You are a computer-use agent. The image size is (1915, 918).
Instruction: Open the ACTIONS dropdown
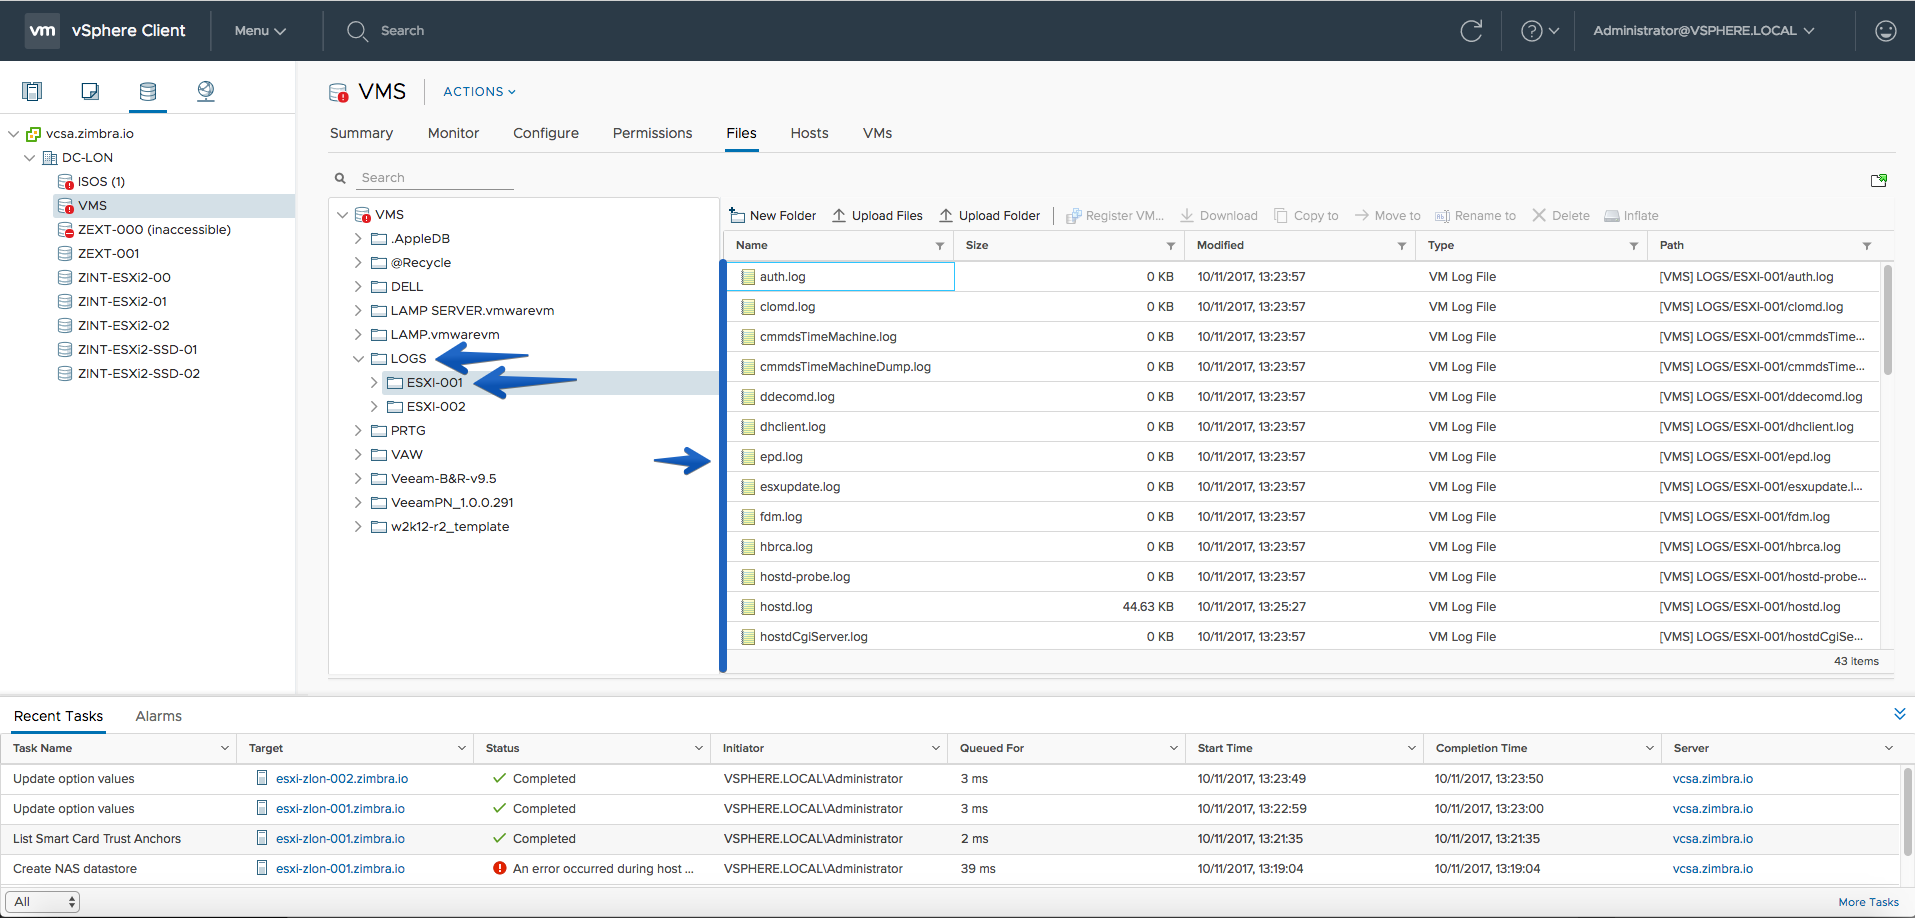point(480,92)
